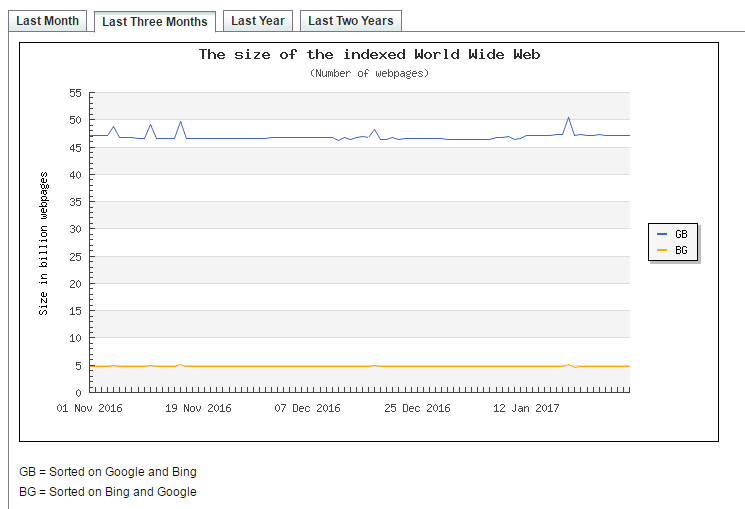Pick the 07 Dec 2016 x-axis date
Viewport: 745px width, 509px height.
click(308, 408)
